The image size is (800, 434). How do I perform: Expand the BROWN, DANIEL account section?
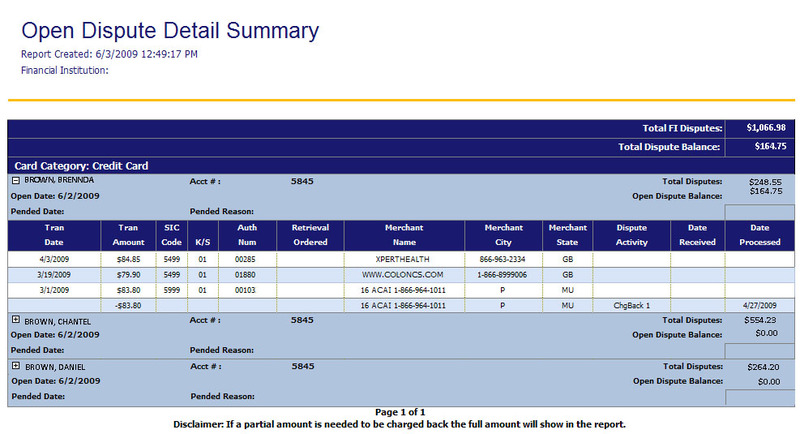tap(16, 366)
